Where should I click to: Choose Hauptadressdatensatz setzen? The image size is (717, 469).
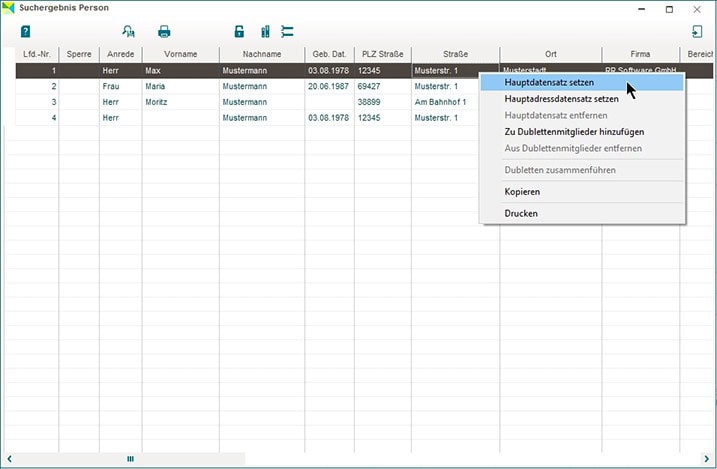(582, 99)
